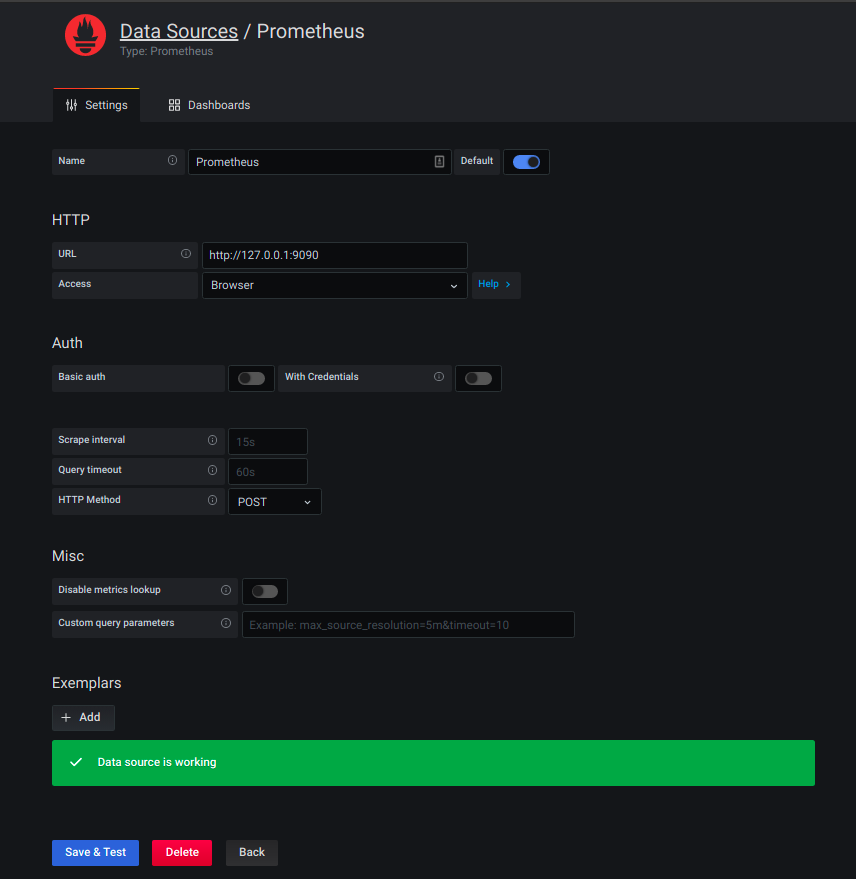Click the Name input containing Prometheus
The width and height of the screenshot is (856, 879).
(320, 162)
